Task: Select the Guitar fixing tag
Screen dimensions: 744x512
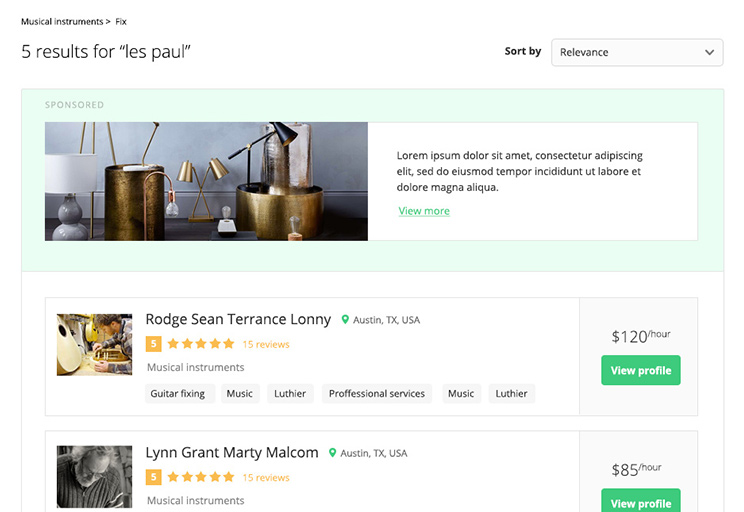Action: (x=180, y=394)
